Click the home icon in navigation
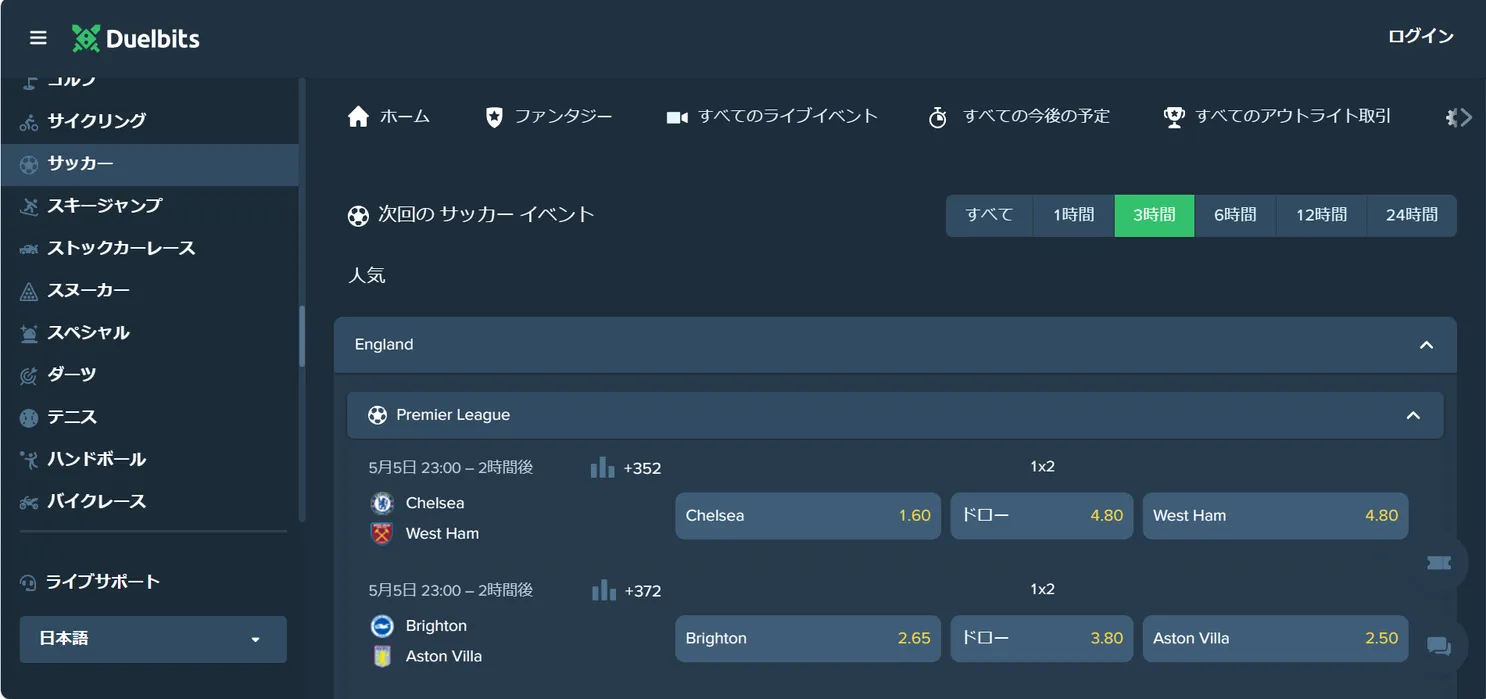 click(358, 117)
